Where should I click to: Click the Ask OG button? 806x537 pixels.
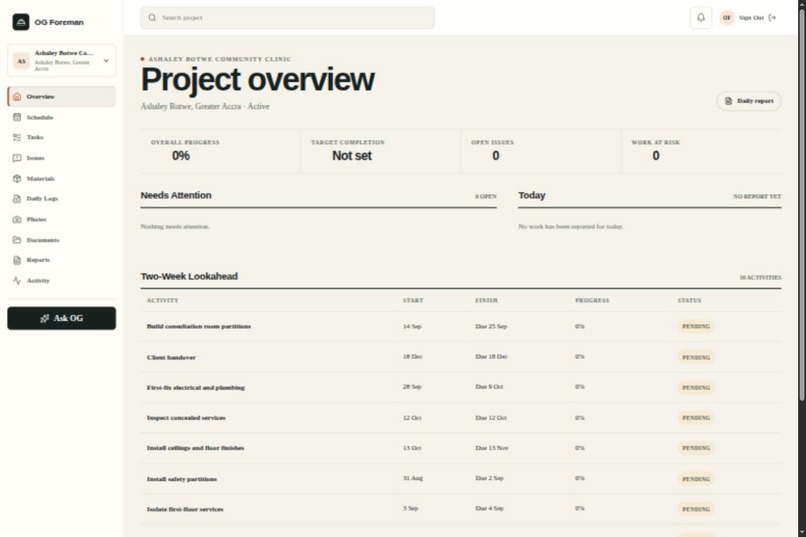click(62, 318)
